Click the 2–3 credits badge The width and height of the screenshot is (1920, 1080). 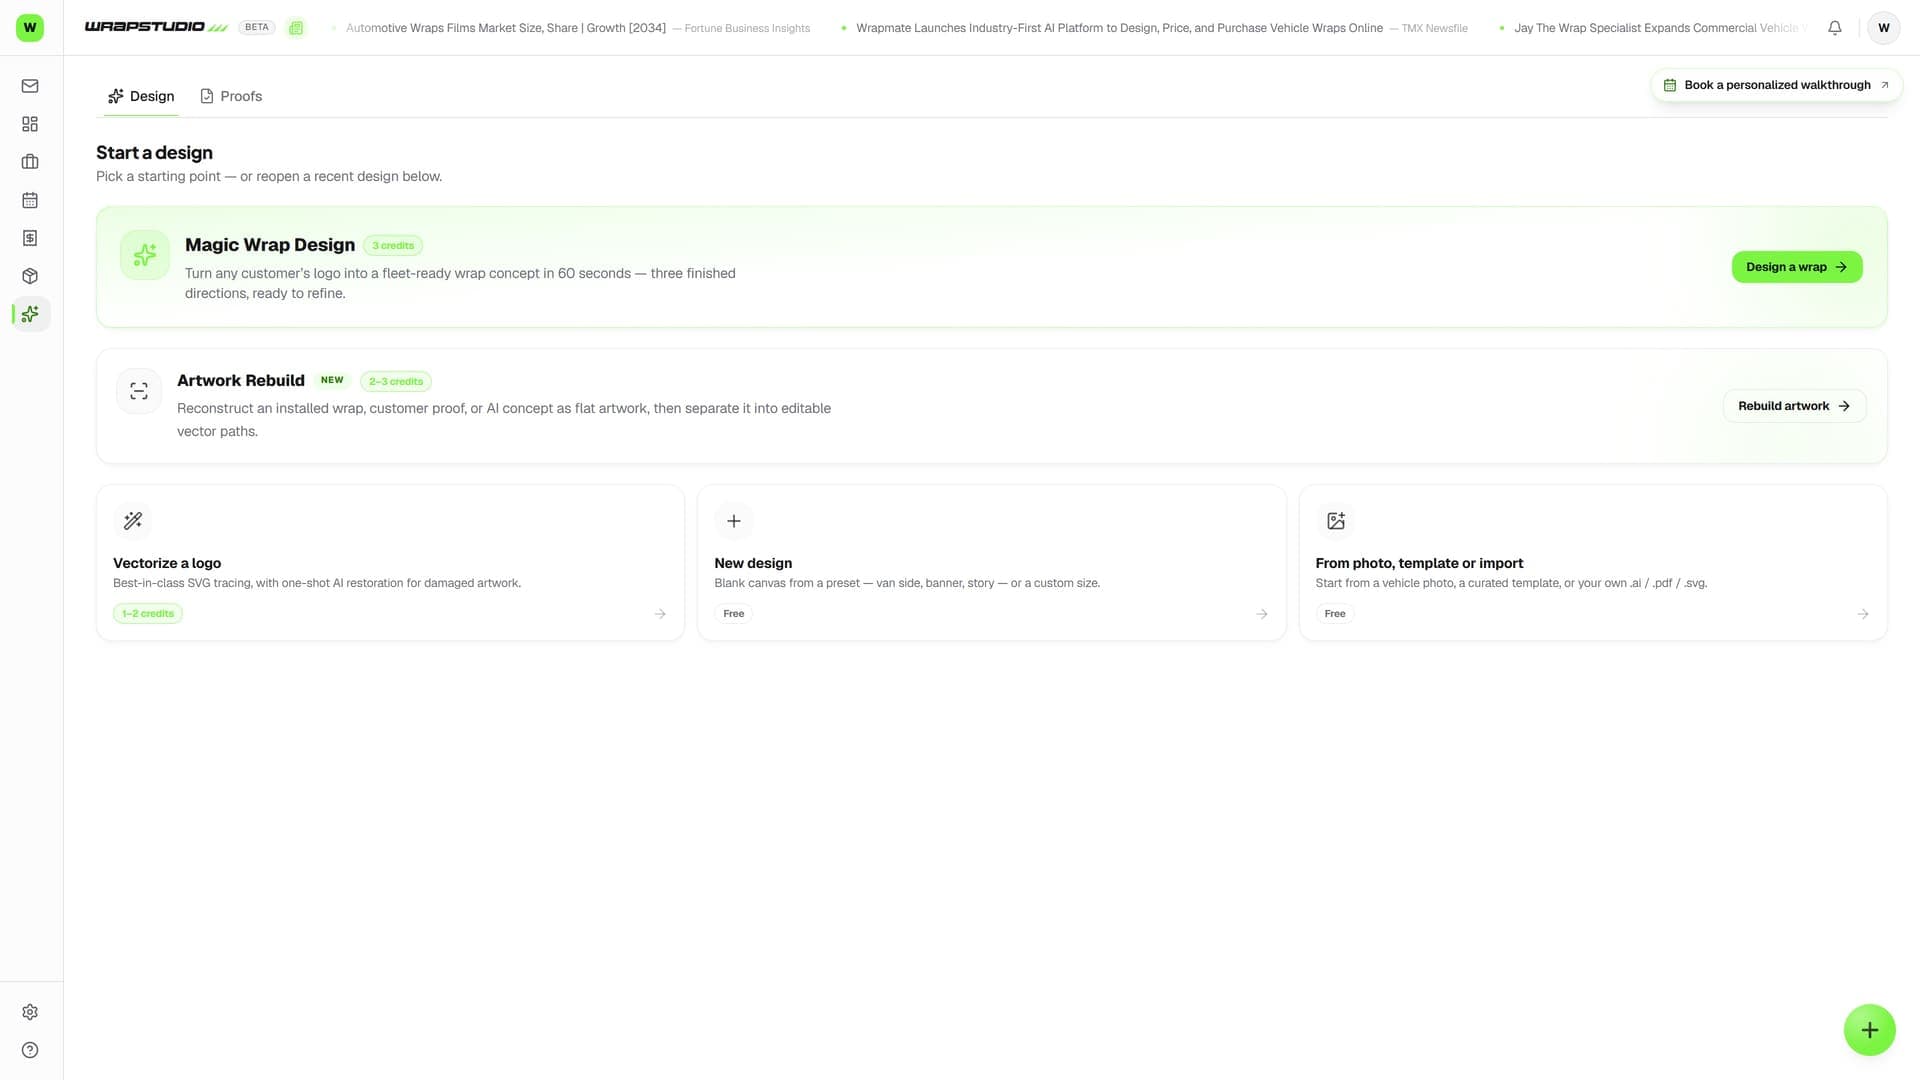tap(396, 382)
